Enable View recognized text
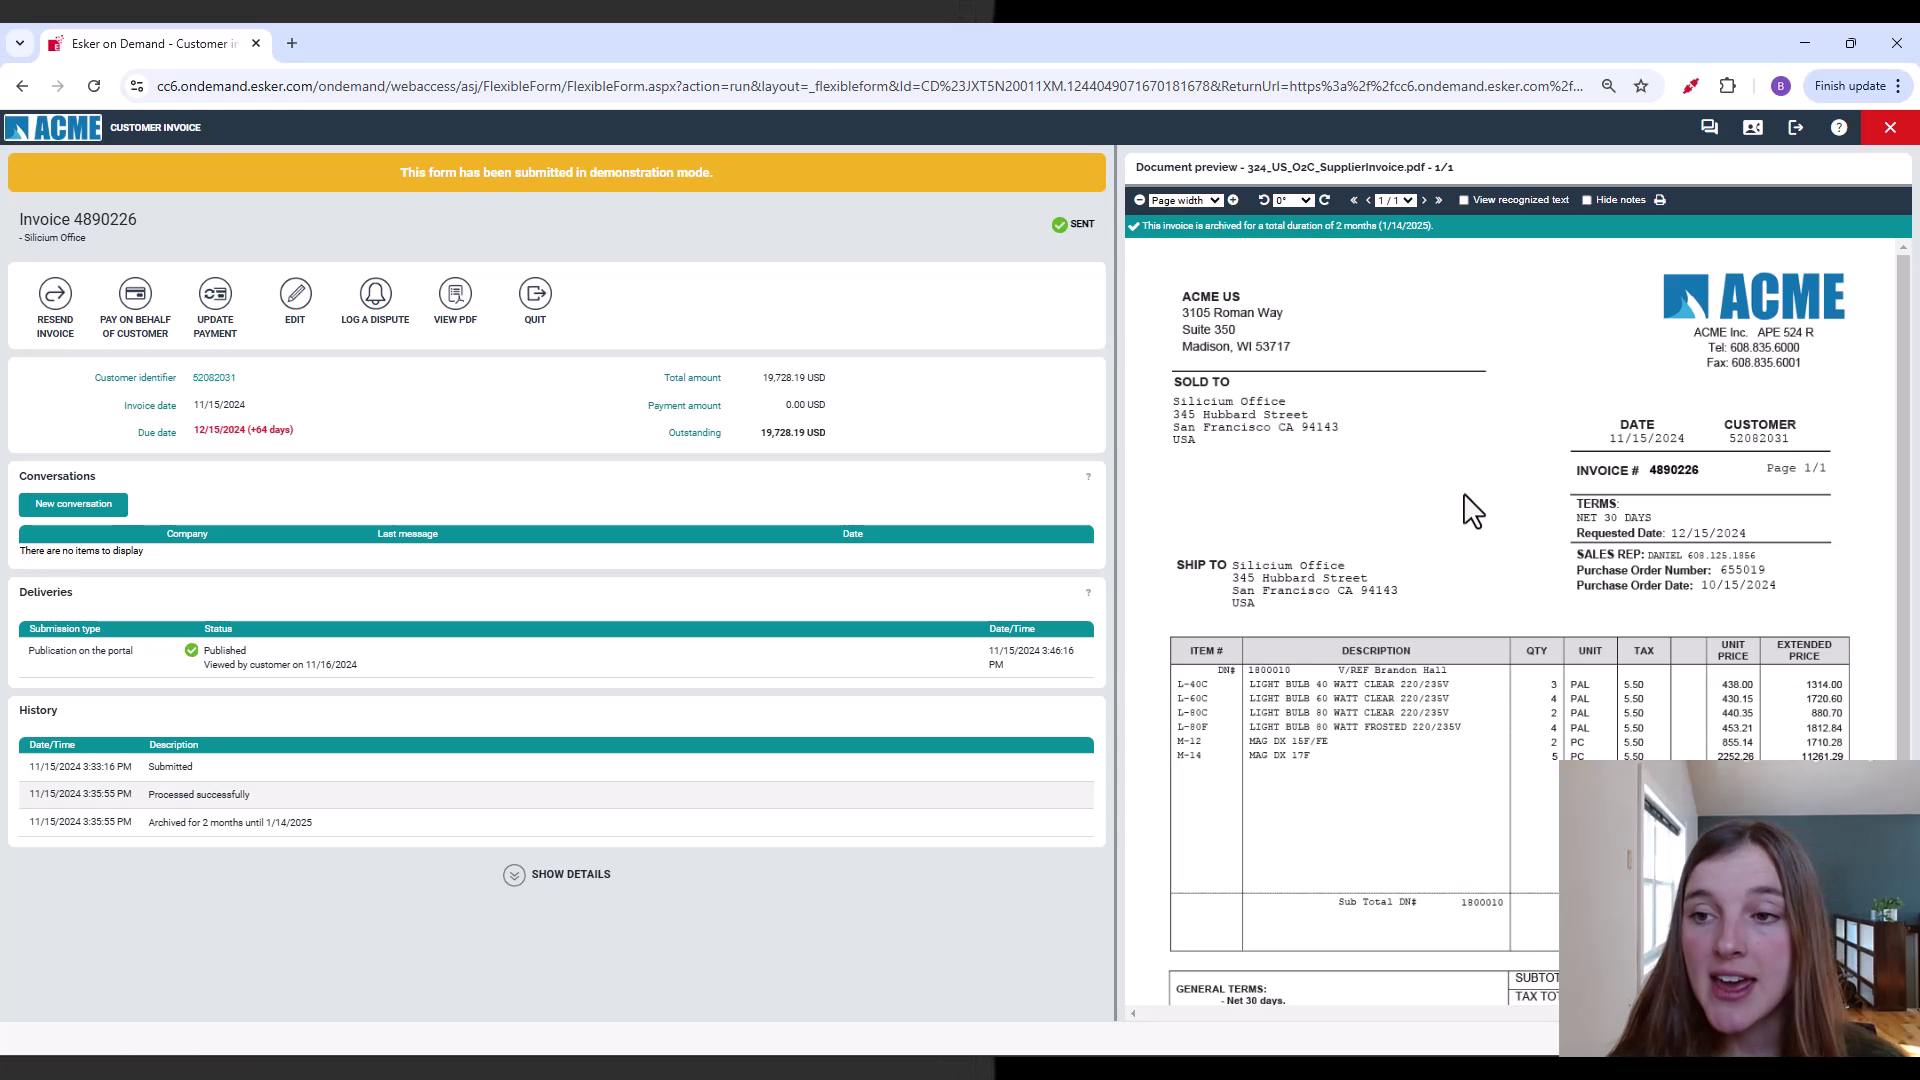Viewport: 1920px width, 1080px height. tap(1463, 200)
